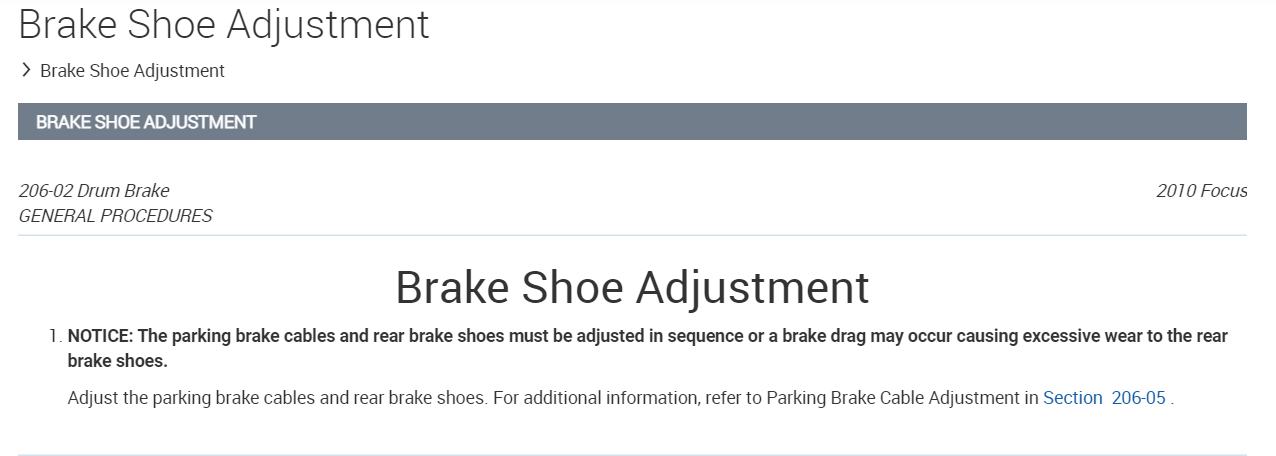Click the step number 1
Screen dimensions: 1276x456
(x=55, y=336)
